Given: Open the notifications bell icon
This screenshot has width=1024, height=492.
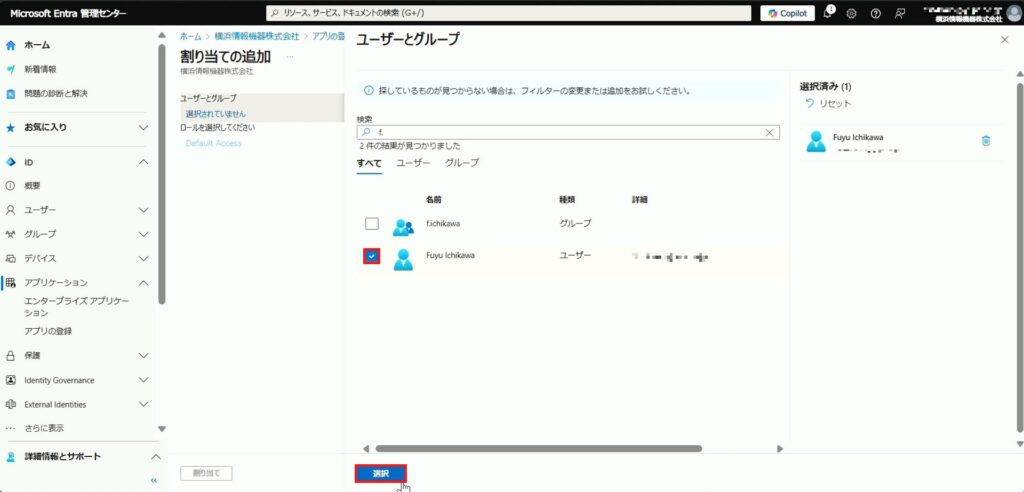Looking at the screenshot, I should click(828, 13).
